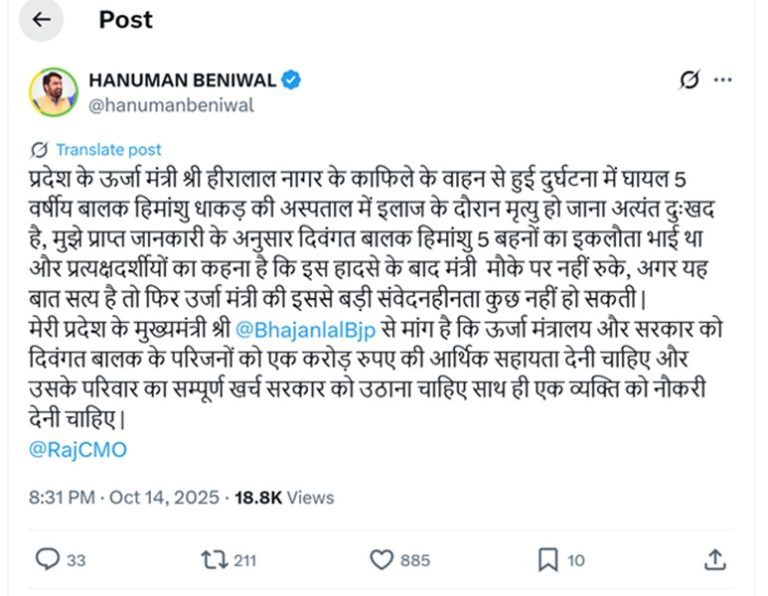Image resolution: width=768 pixels, height=596 pixels.
Task: Click Translate post link
Action: click(x=108, y=149)
